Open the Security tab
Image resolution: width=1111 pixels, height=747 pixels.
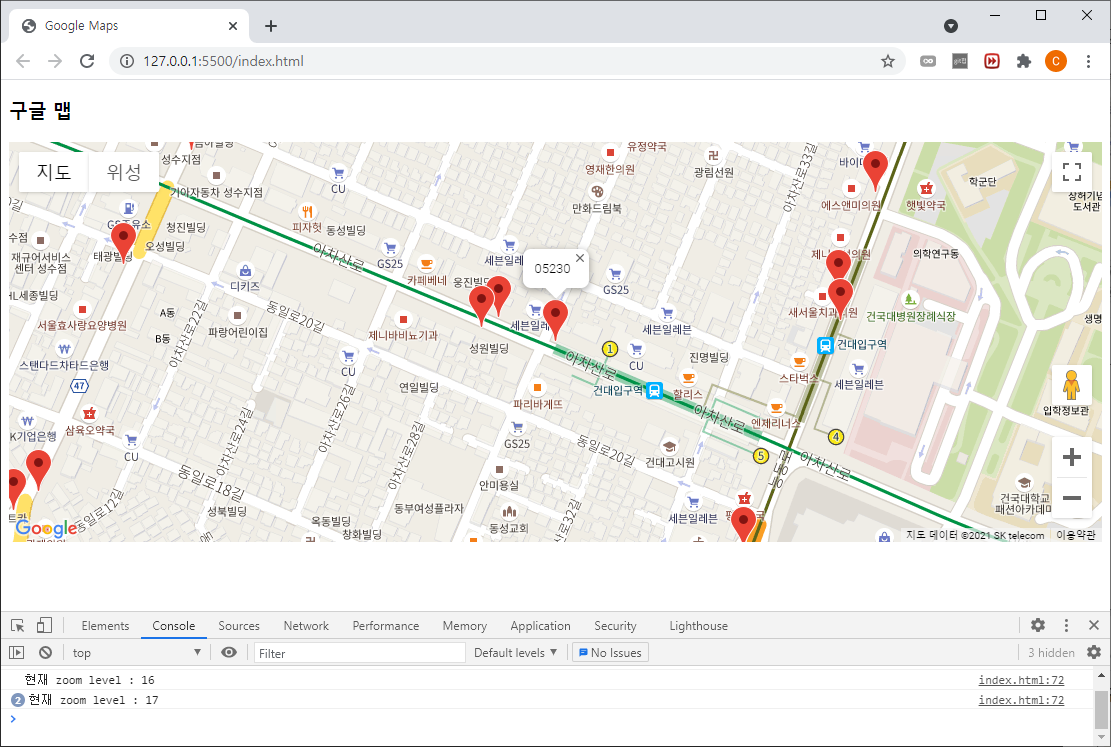point(615,626)
